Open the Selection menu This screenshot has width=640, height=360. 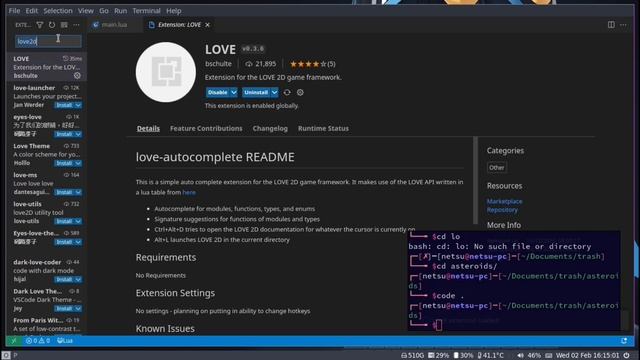[58, 11]
